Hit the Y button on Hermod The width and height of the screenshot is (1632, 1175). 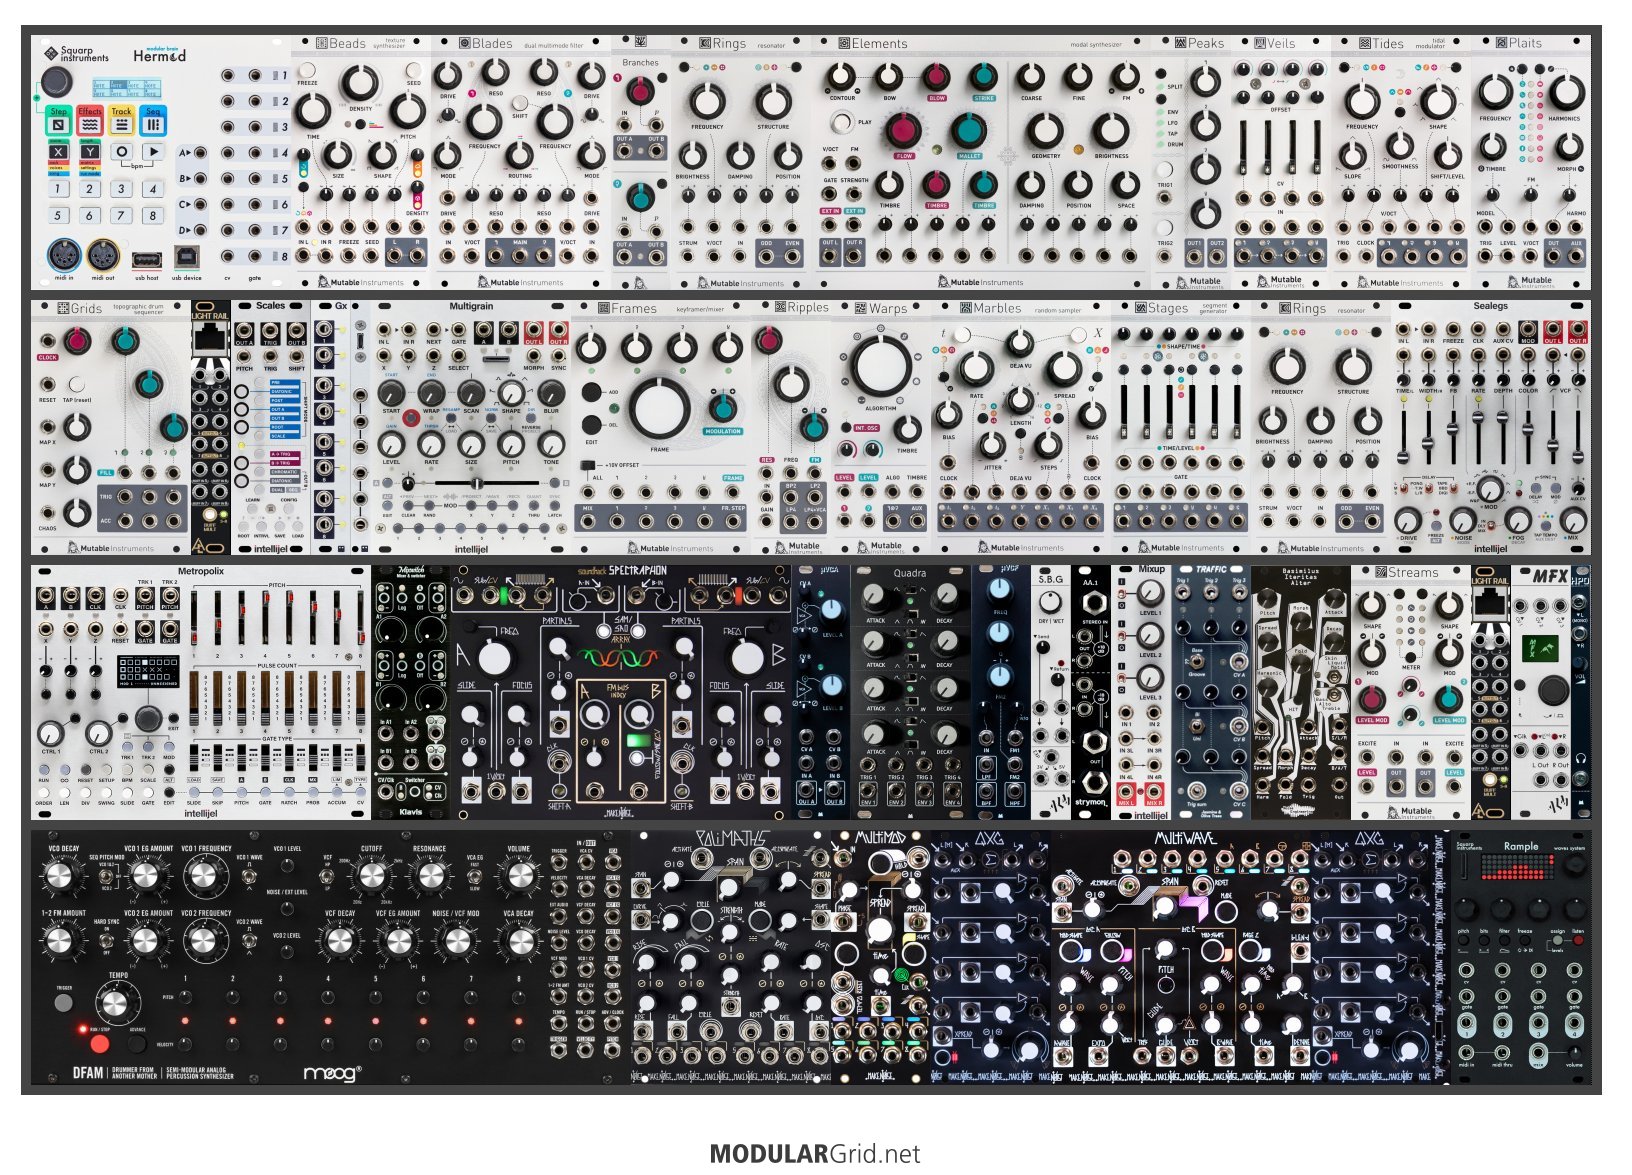[x=90, y=152]
